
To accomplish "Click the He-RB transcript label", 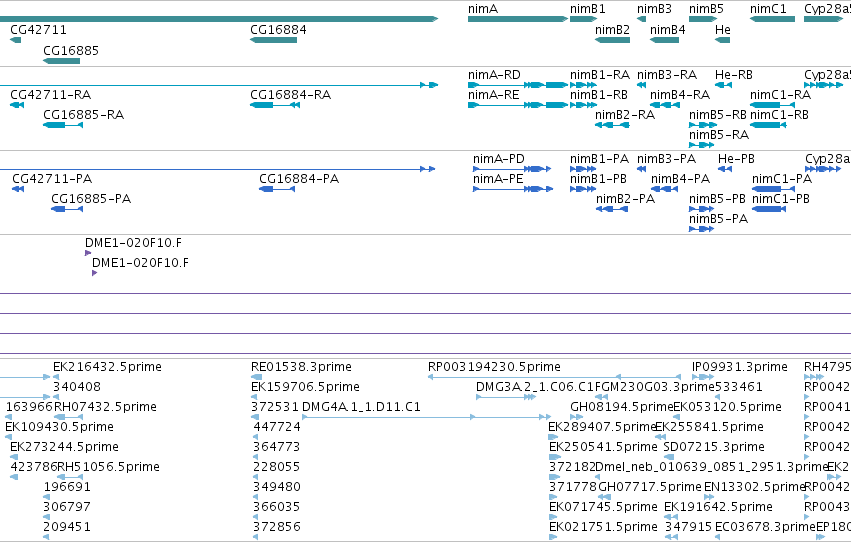I will [734, 75].
